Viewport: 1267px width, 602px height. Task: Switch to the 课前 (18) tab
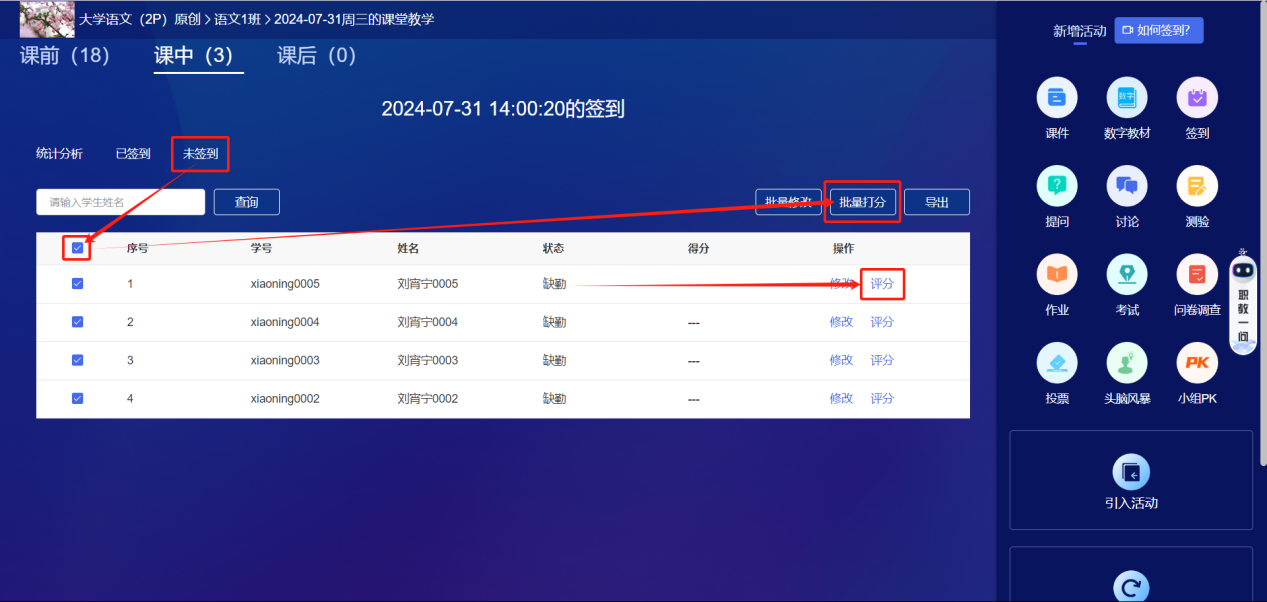coord(65,56)
